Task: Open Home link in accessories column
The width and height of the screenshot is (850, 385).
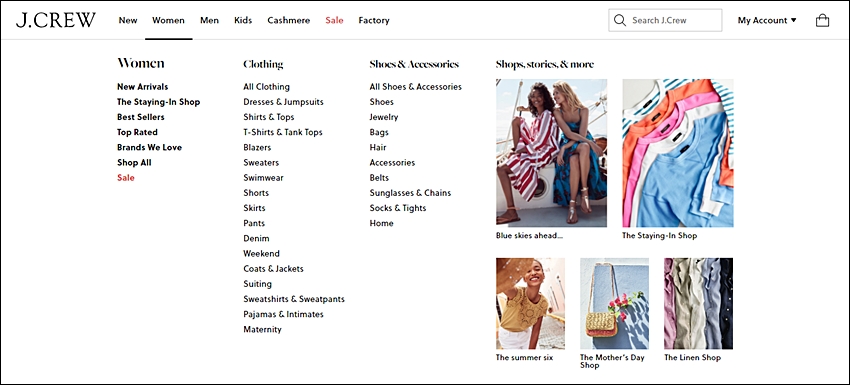Action: point(382,223)
